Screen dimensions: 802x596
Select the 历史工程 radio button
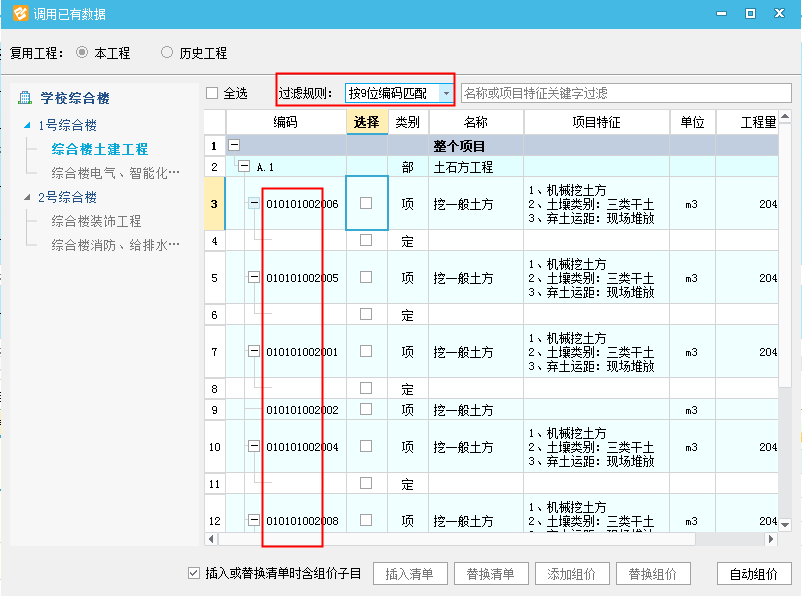[x=167, y=52]
